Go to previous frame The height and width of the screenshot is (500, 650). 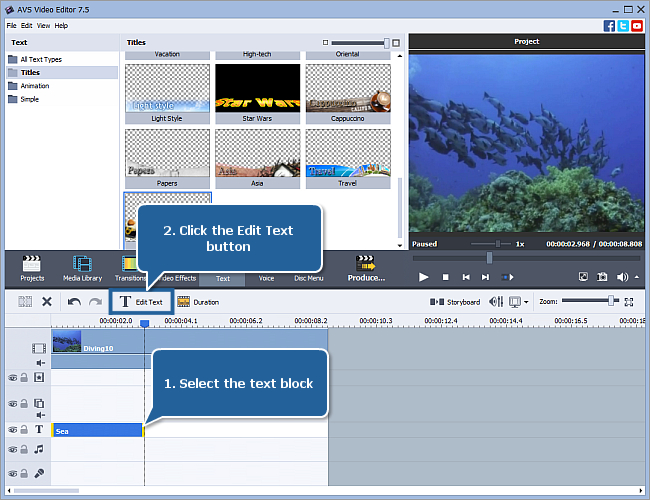[466, 277]
